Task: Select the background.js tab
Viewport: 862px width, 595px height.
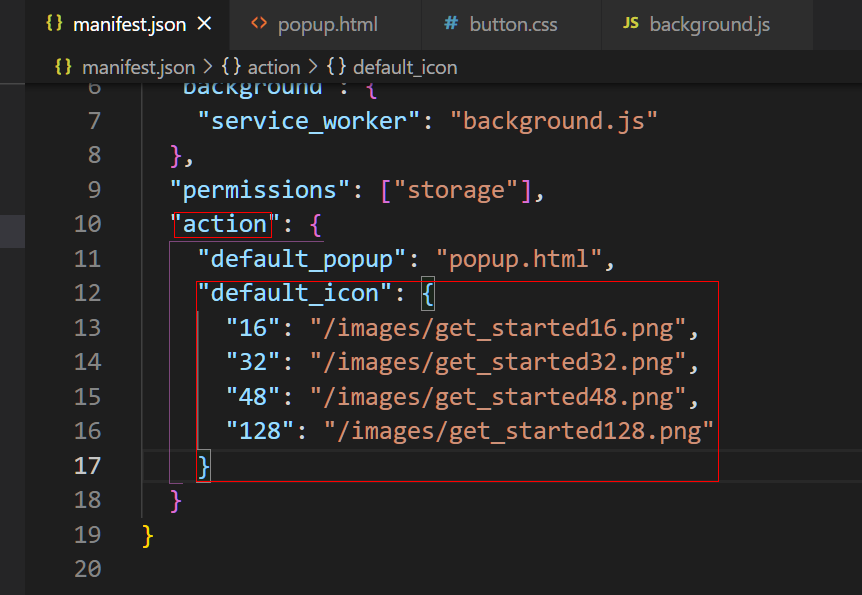Action: coord(709,23)
